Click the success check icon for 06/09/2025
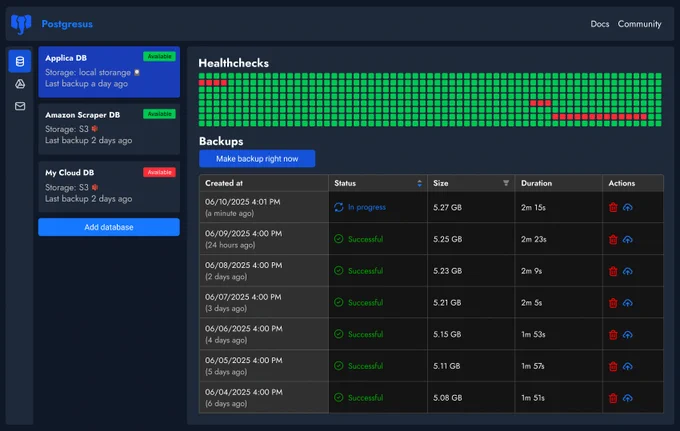 tap(339, 239)
